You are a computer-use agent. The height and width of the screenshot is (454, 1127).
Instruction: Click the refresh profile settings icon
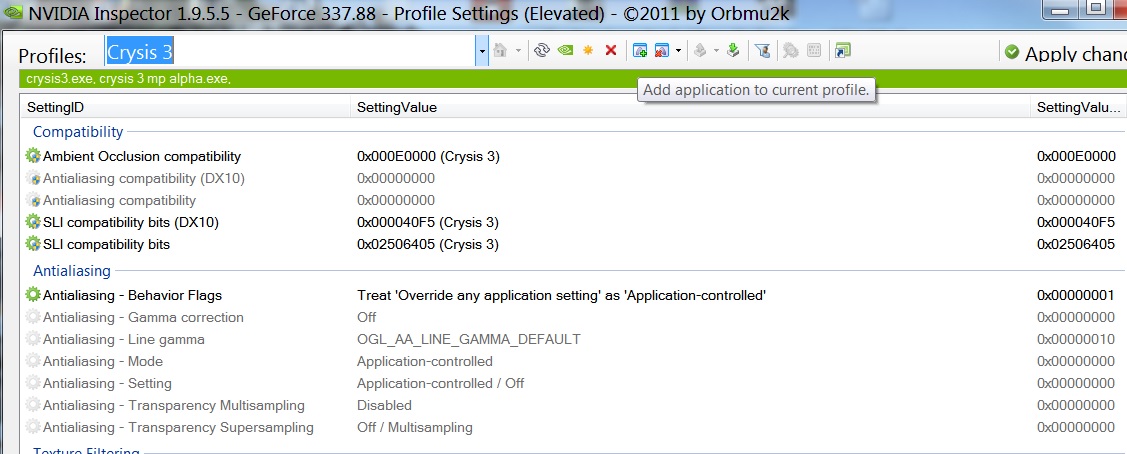[543, 51]
